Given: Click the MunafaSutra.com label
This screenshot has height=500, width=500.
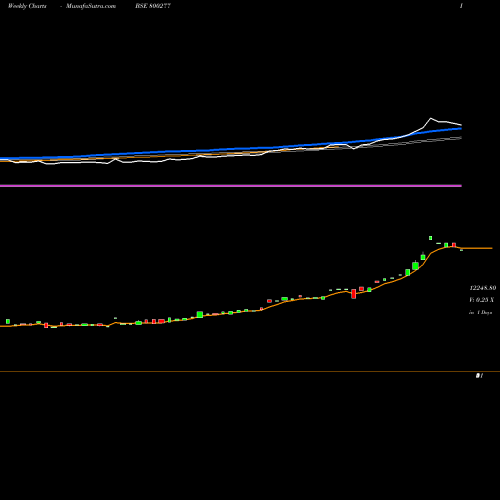Looking at the screenshot, I should click(91, 6).
